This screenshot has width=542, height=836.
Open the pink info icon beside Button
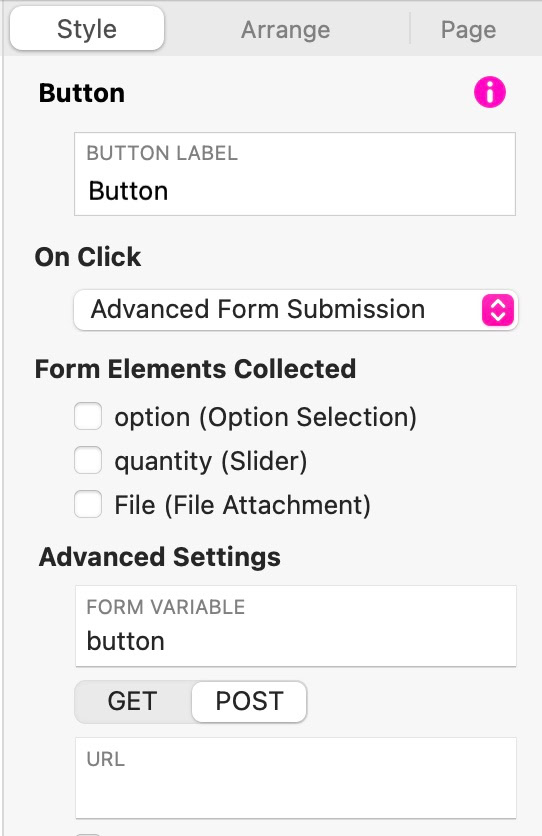[x=489, y=92]
